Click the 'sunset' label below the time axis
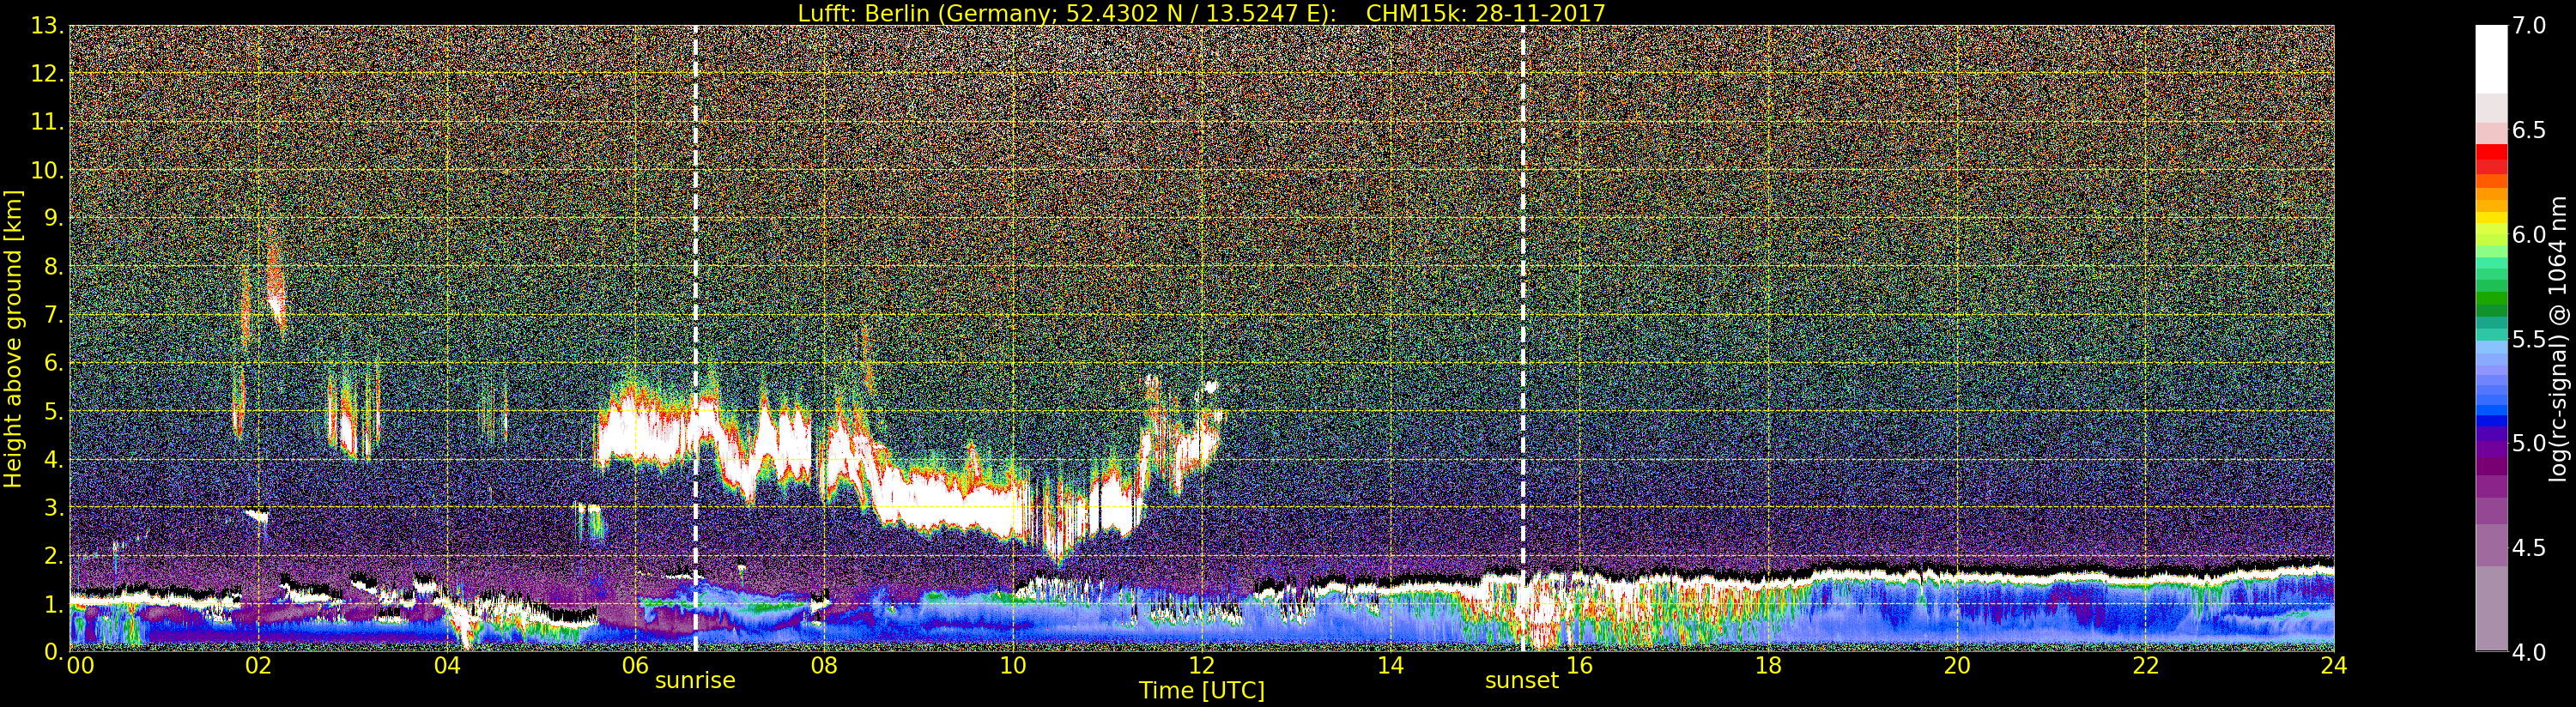2576x707 pixels. click(x=1522, y=681)
